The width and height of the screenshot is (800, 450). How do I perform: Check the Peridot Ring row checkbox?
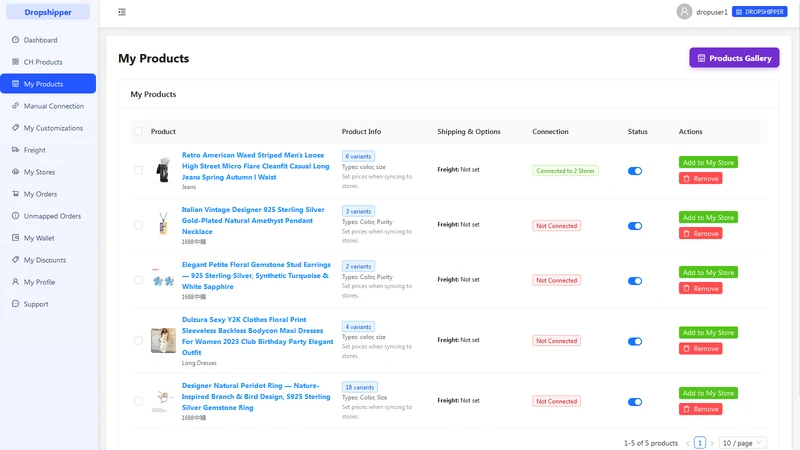coord(138,401)
